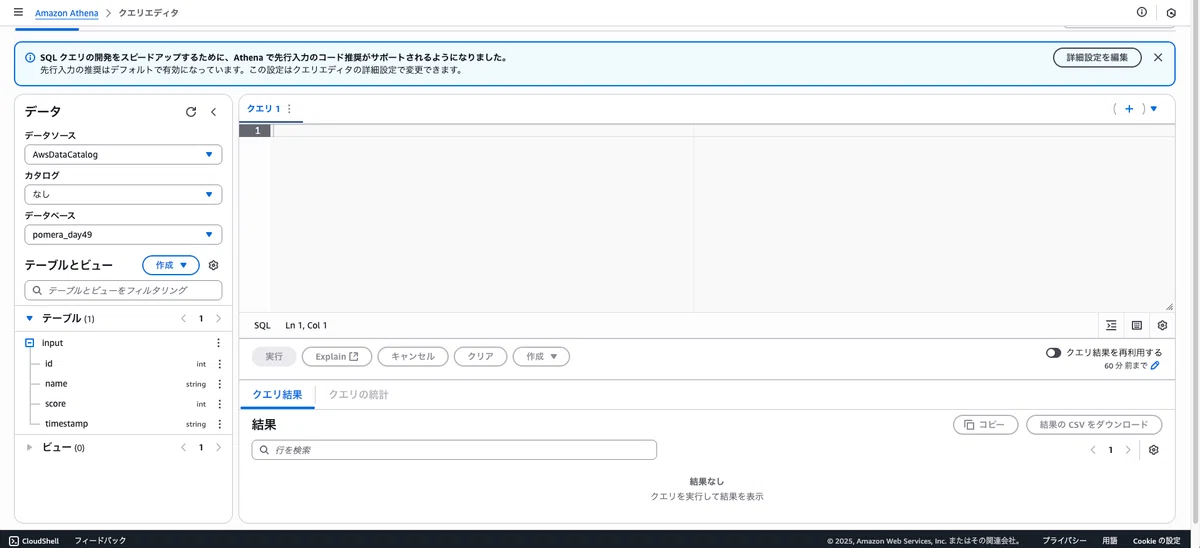The width and height of the screenshot is (1200, 548).
Task: Switch to the クエリの統計 tab
Action: coord(358,395)
